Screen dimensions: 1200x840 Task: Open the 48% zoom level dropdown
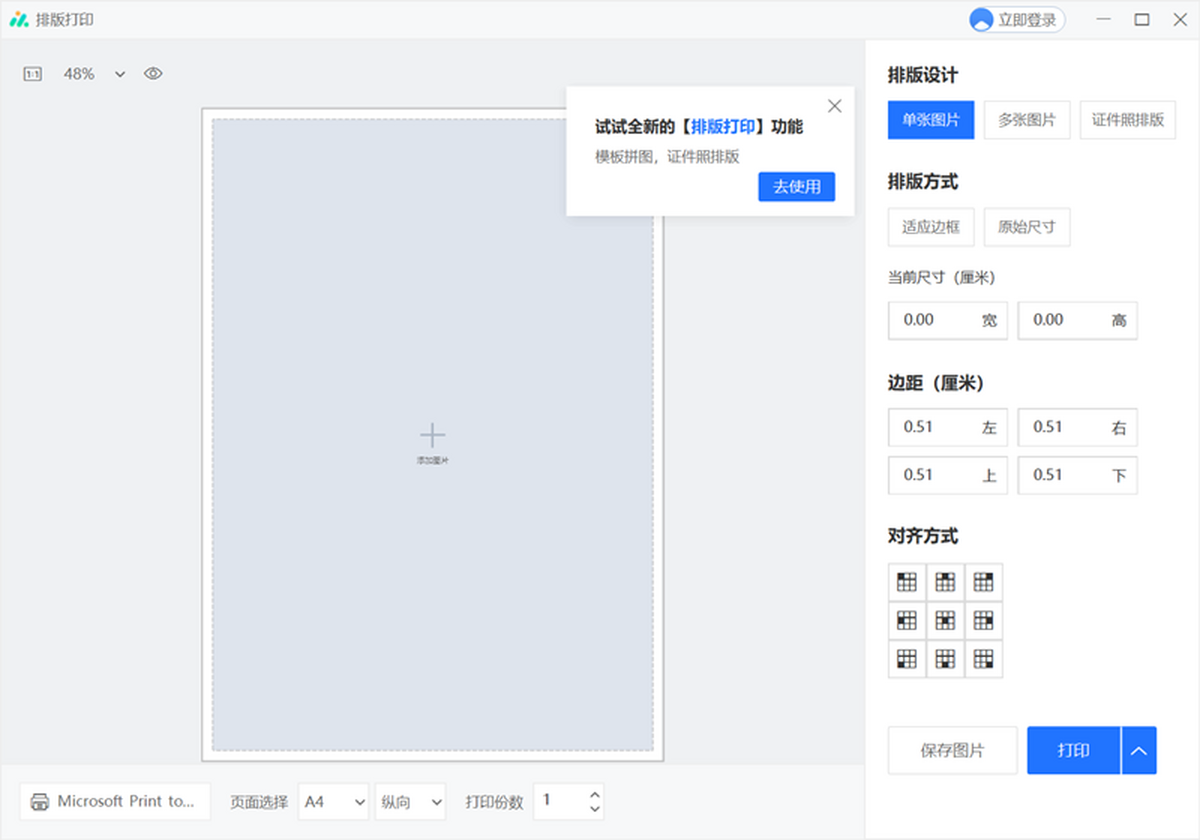95,74
